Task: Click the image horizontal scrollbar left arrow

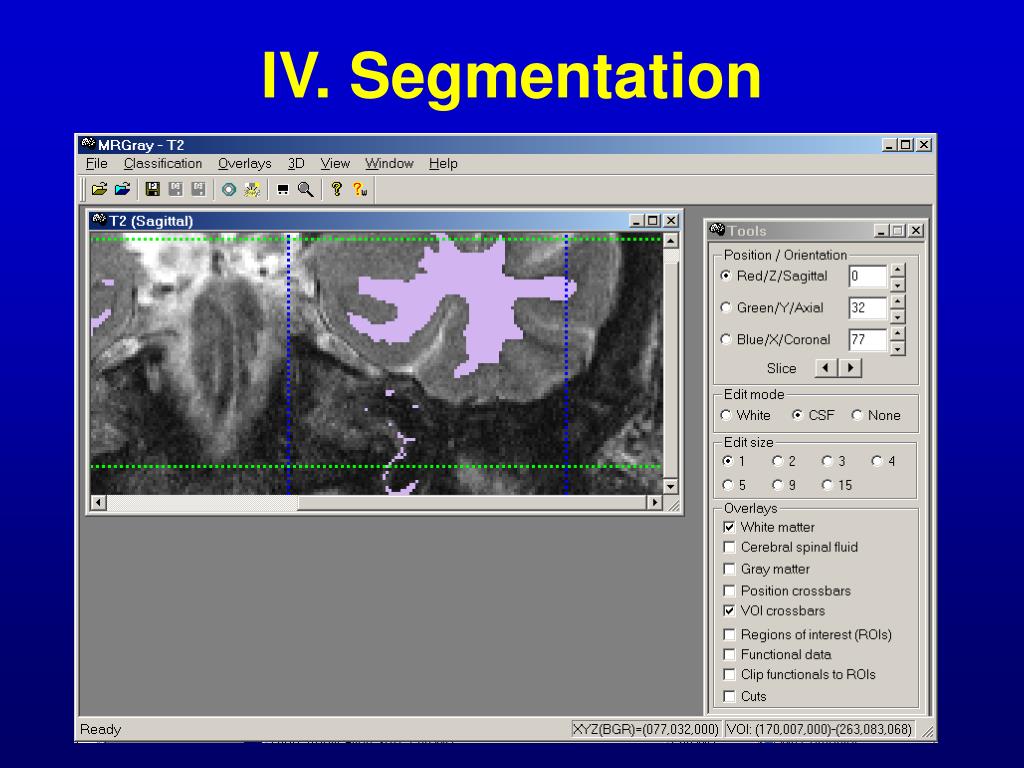Action: (x=99, y=502)
